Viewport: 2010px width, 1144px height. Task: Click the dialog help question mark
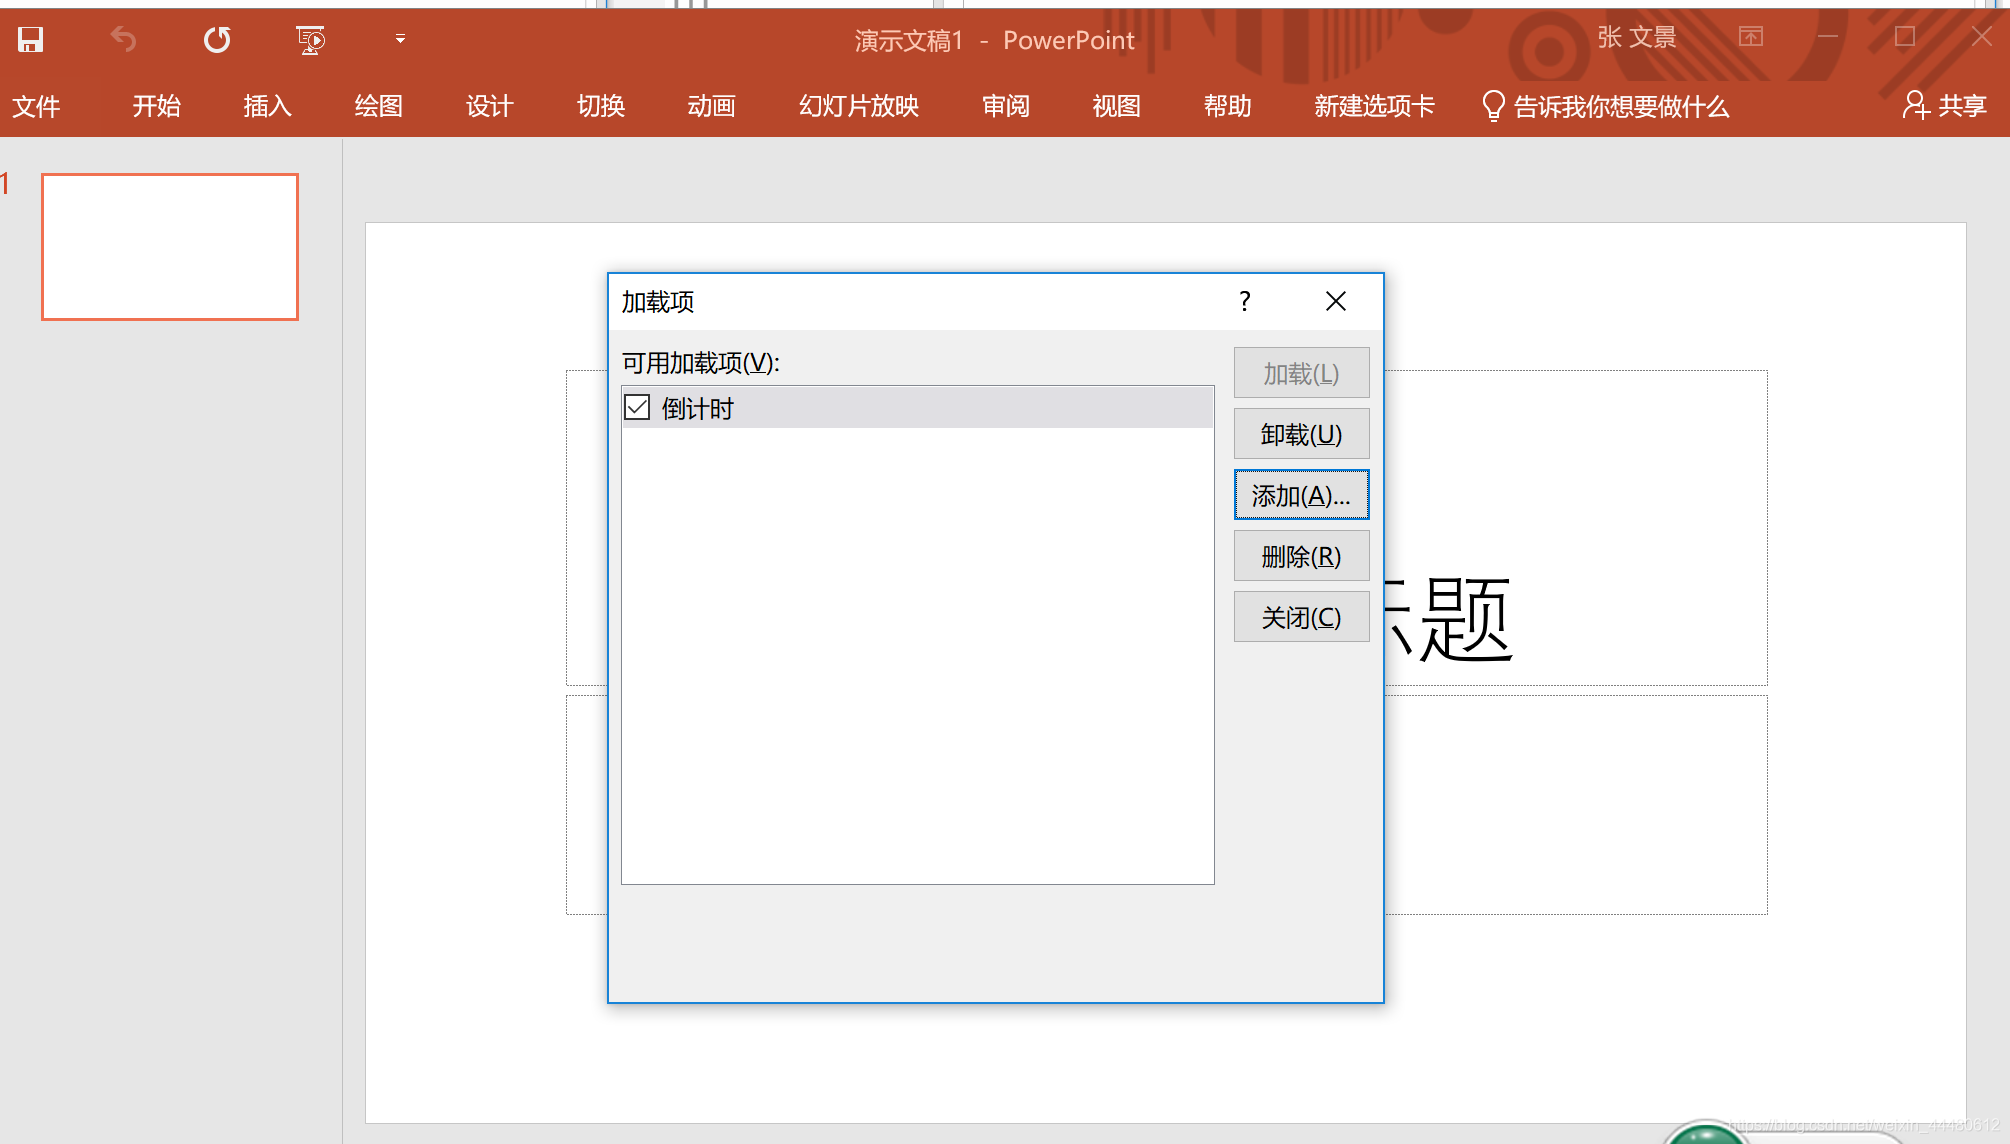pos(1244,301)
